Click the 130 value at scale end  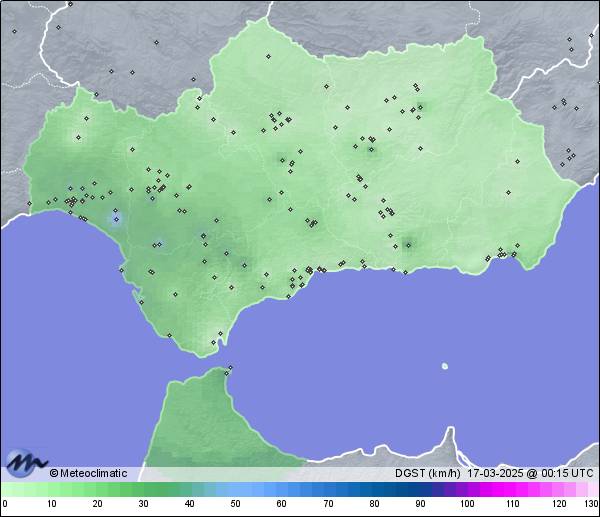pos(591,504)
